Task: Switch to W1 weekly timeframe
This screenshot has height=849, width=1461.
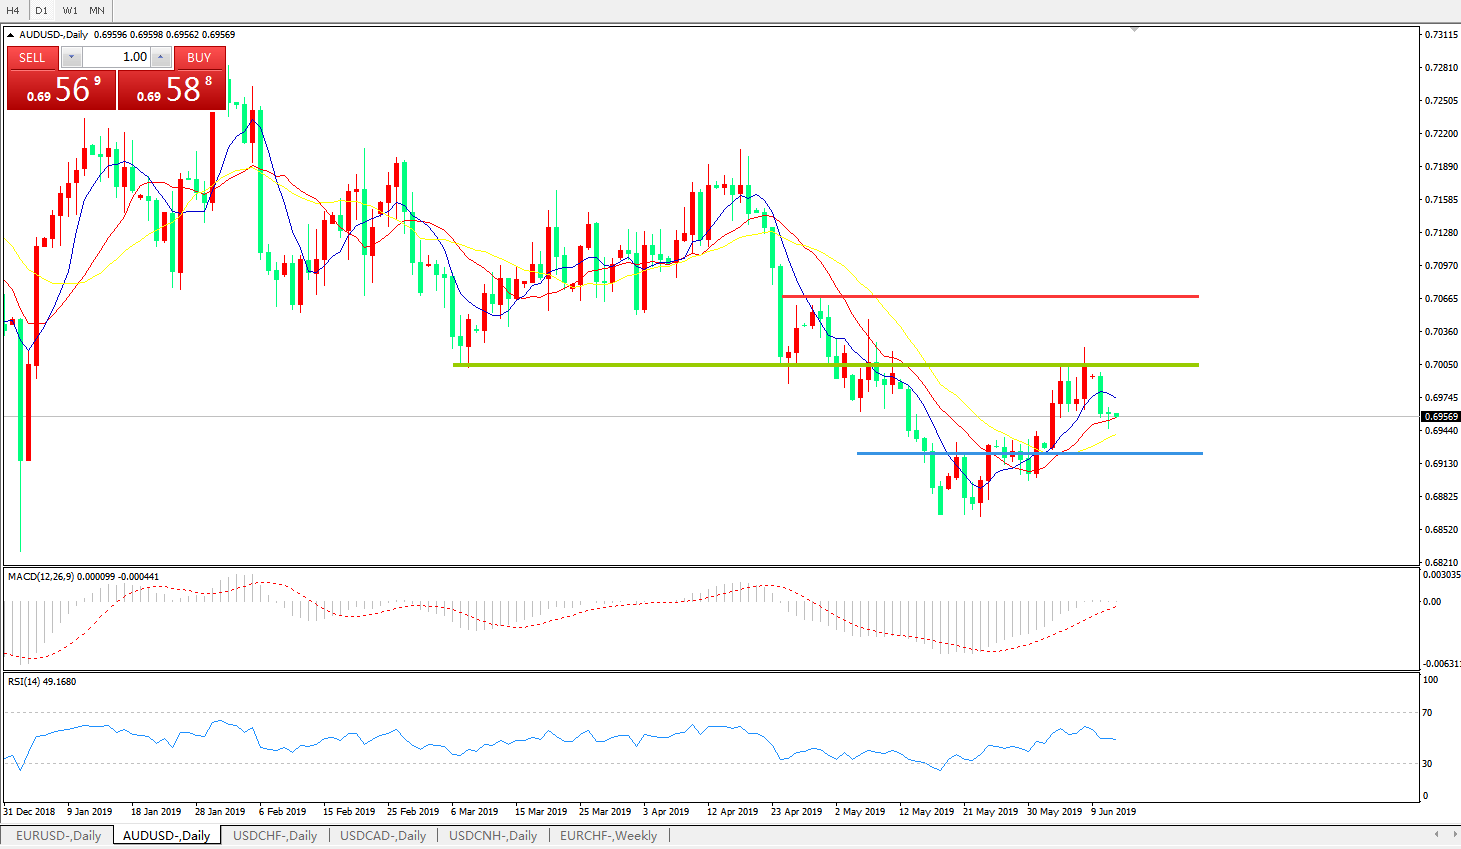Action: click(70, 10)
